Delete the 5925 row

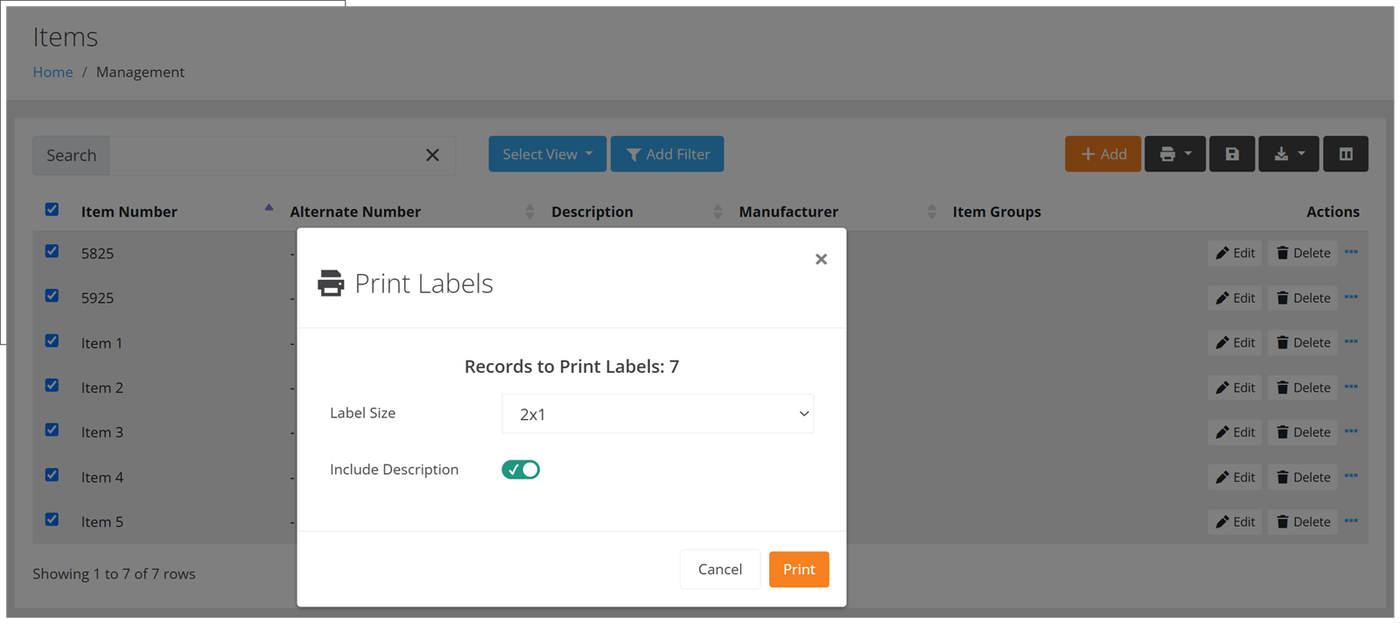1303,298
